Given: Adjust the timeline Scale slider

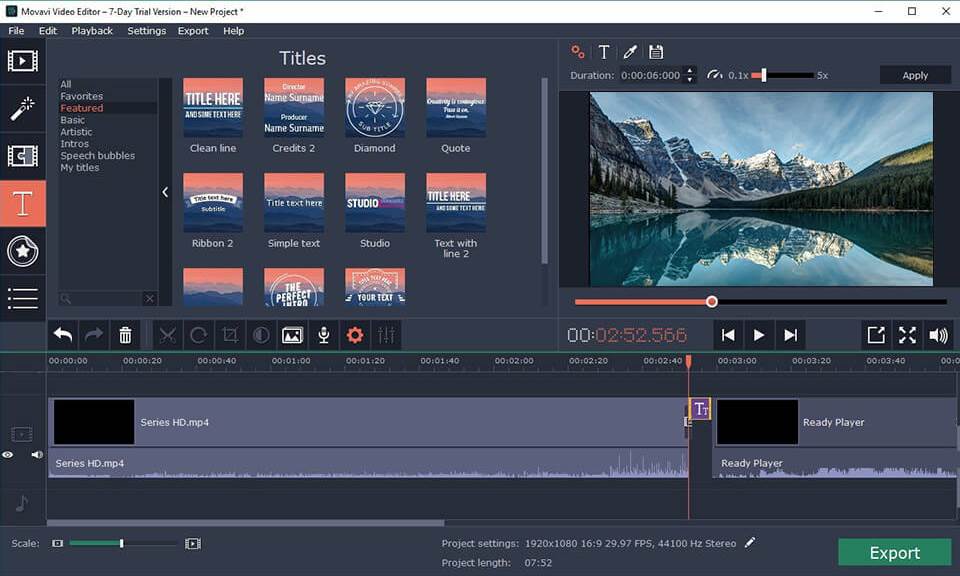Looking at the screenshot, I should pos(122,543).
